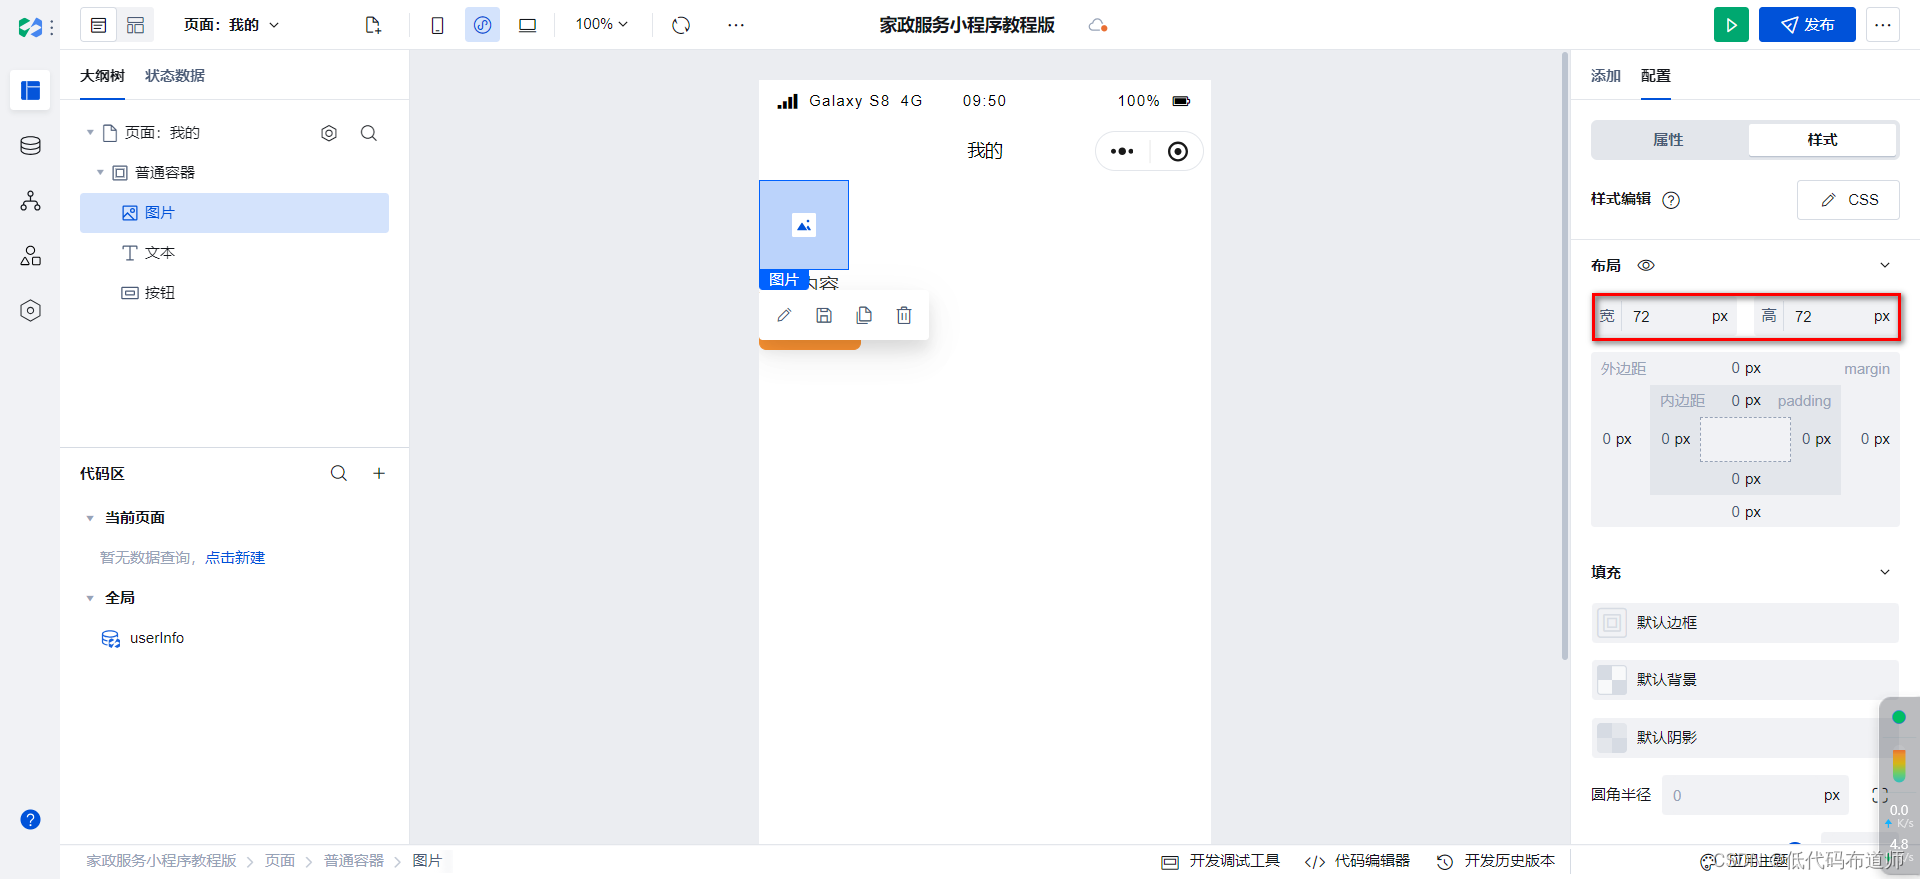Open the 页面: 我的 page dropdown
The image size is (1920, 879).
[232, 25]
